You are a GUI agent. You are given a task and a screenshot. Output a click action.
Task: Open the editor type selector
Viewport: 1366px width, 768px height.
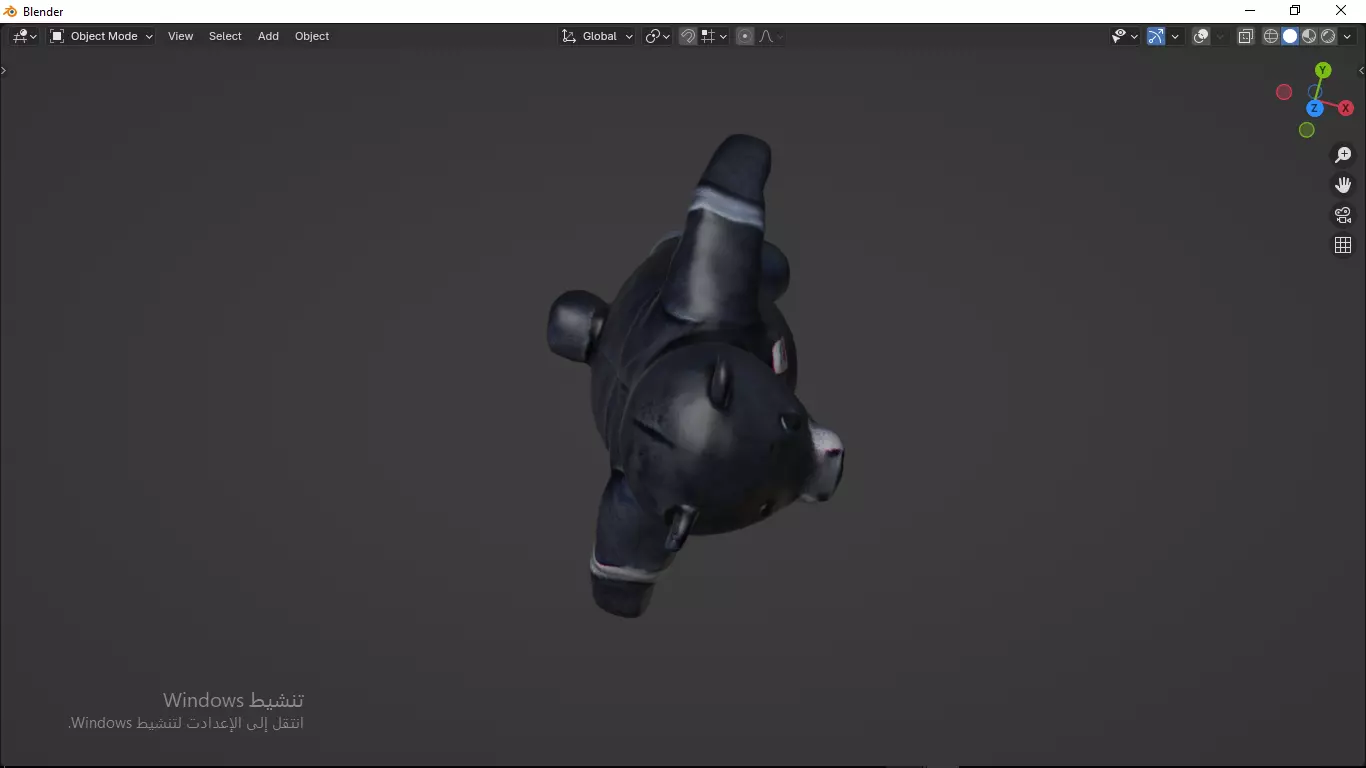click(24, 36)
